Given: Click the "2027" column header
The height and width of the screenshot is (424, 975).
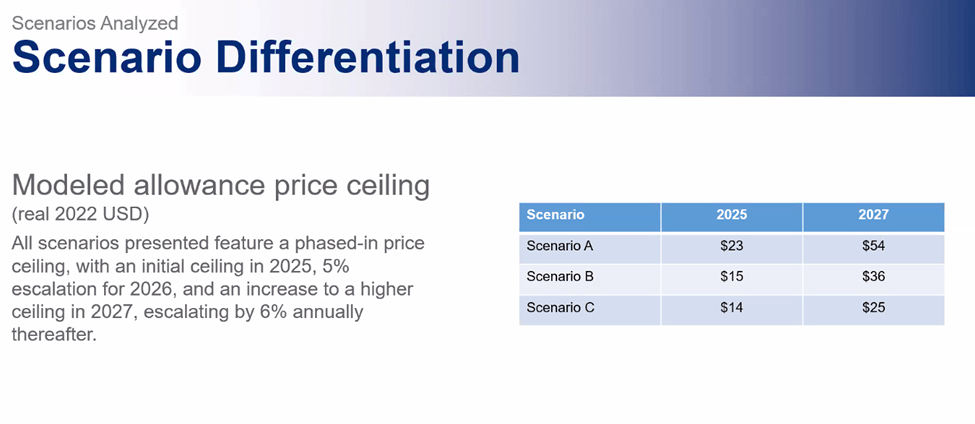Looking at the screenshot, I should (x=873, y=215).
